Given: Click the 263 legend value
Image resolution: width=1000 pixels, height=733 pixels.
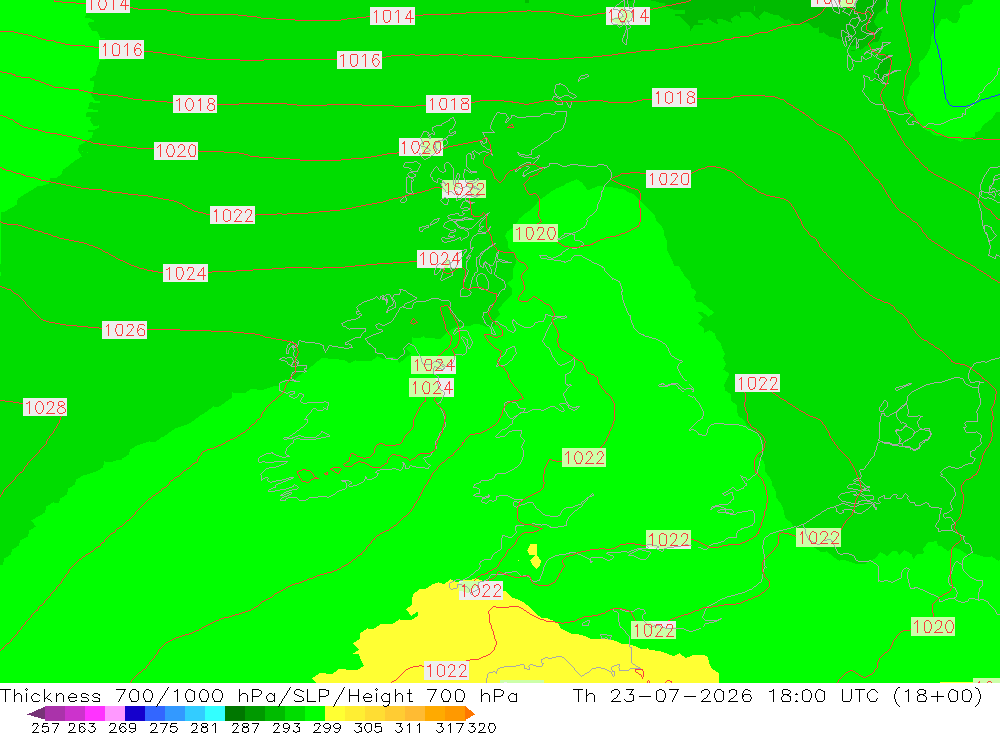Looking at the screenshot, I should 82,727.
